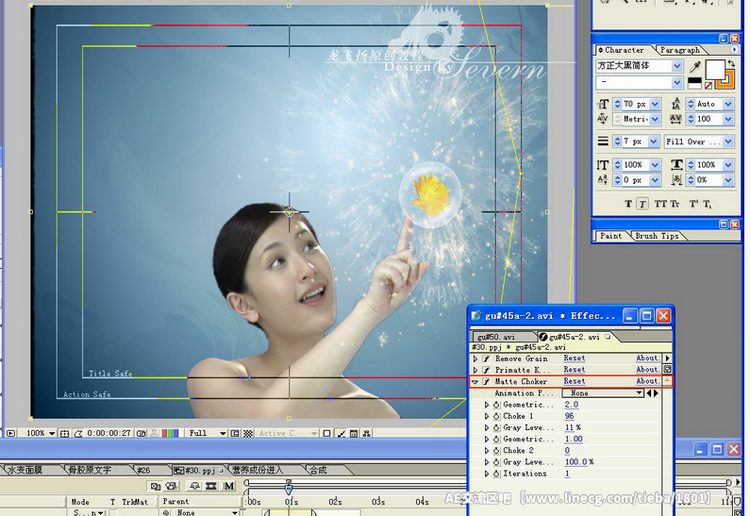The height and width of the screenshot is (516, 750).
Task: Go to next animation preset arrow
Action: coord(656,393)
